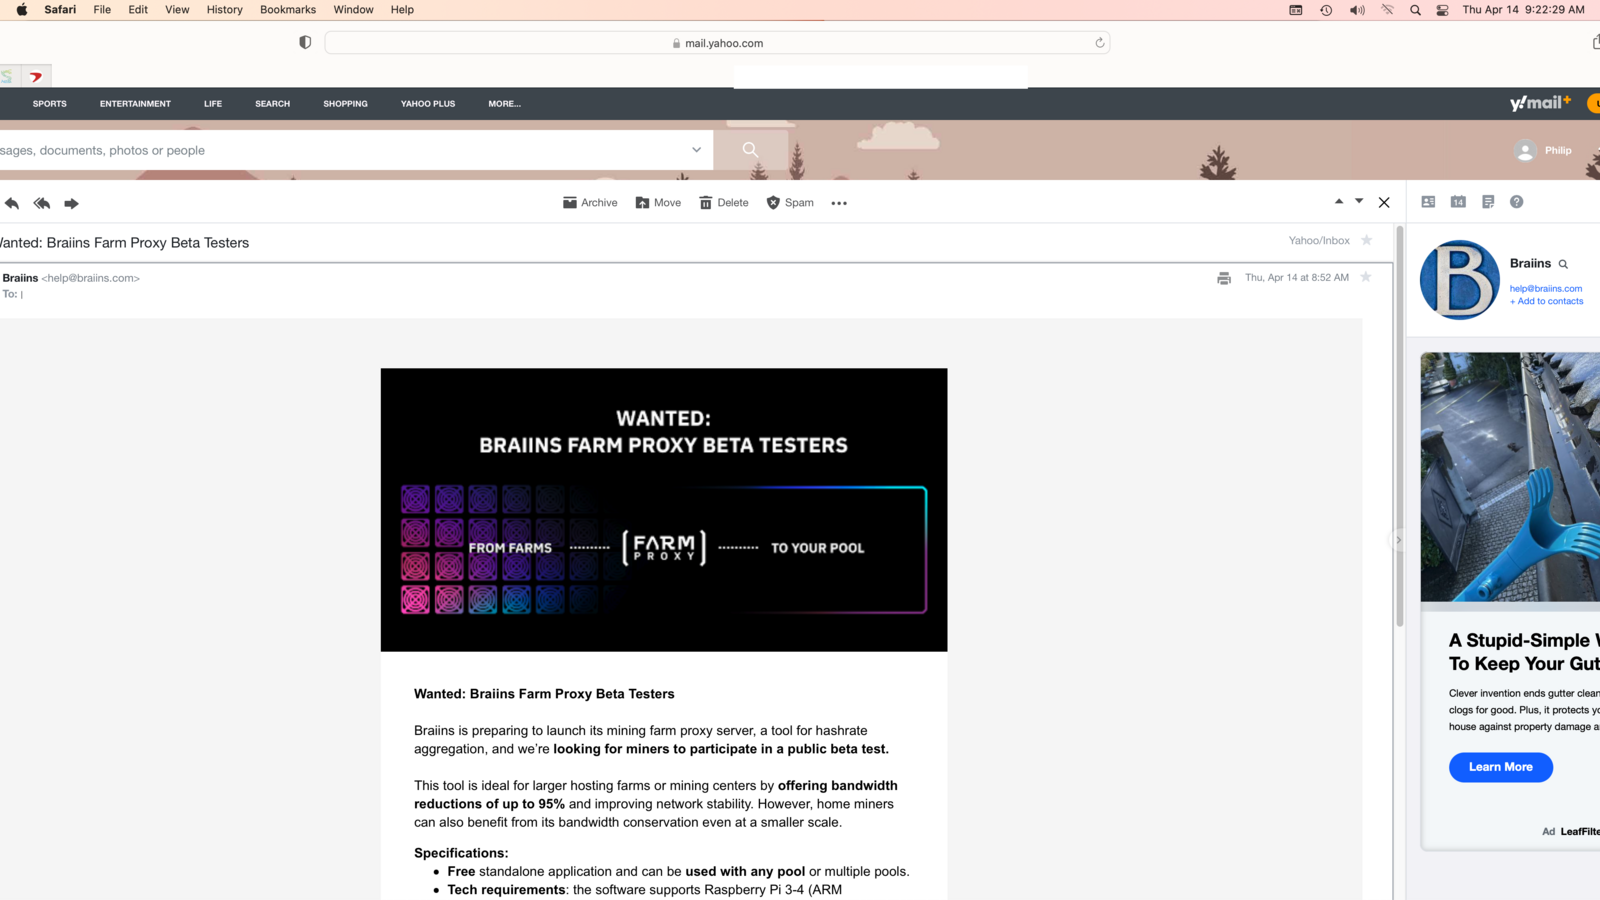The height and width of the screenshot is (900, 1600).
Task: Open the Entertainment navigation link
Action: pyautogui.click(x=135, y=104)
